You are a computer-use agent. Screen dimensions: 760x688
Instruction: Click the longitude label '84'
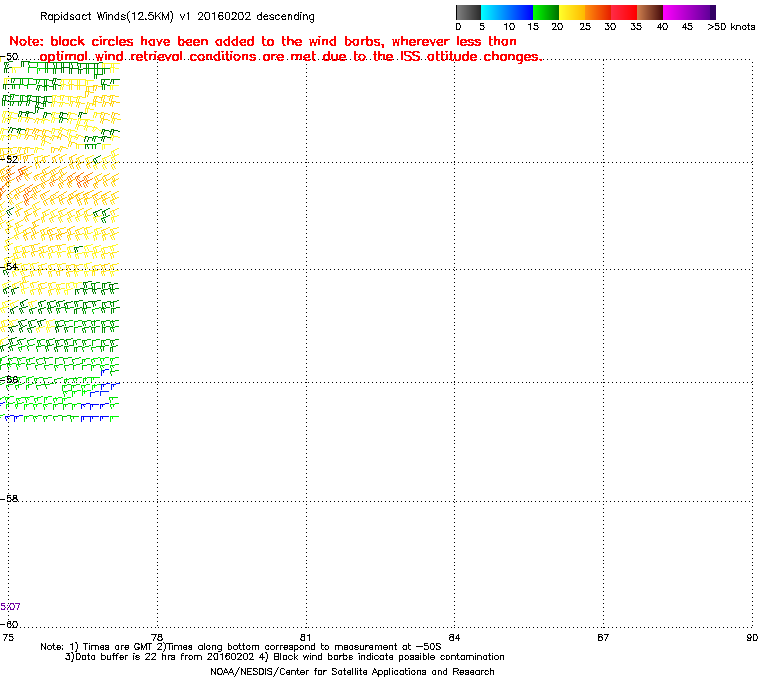point(454,638)
